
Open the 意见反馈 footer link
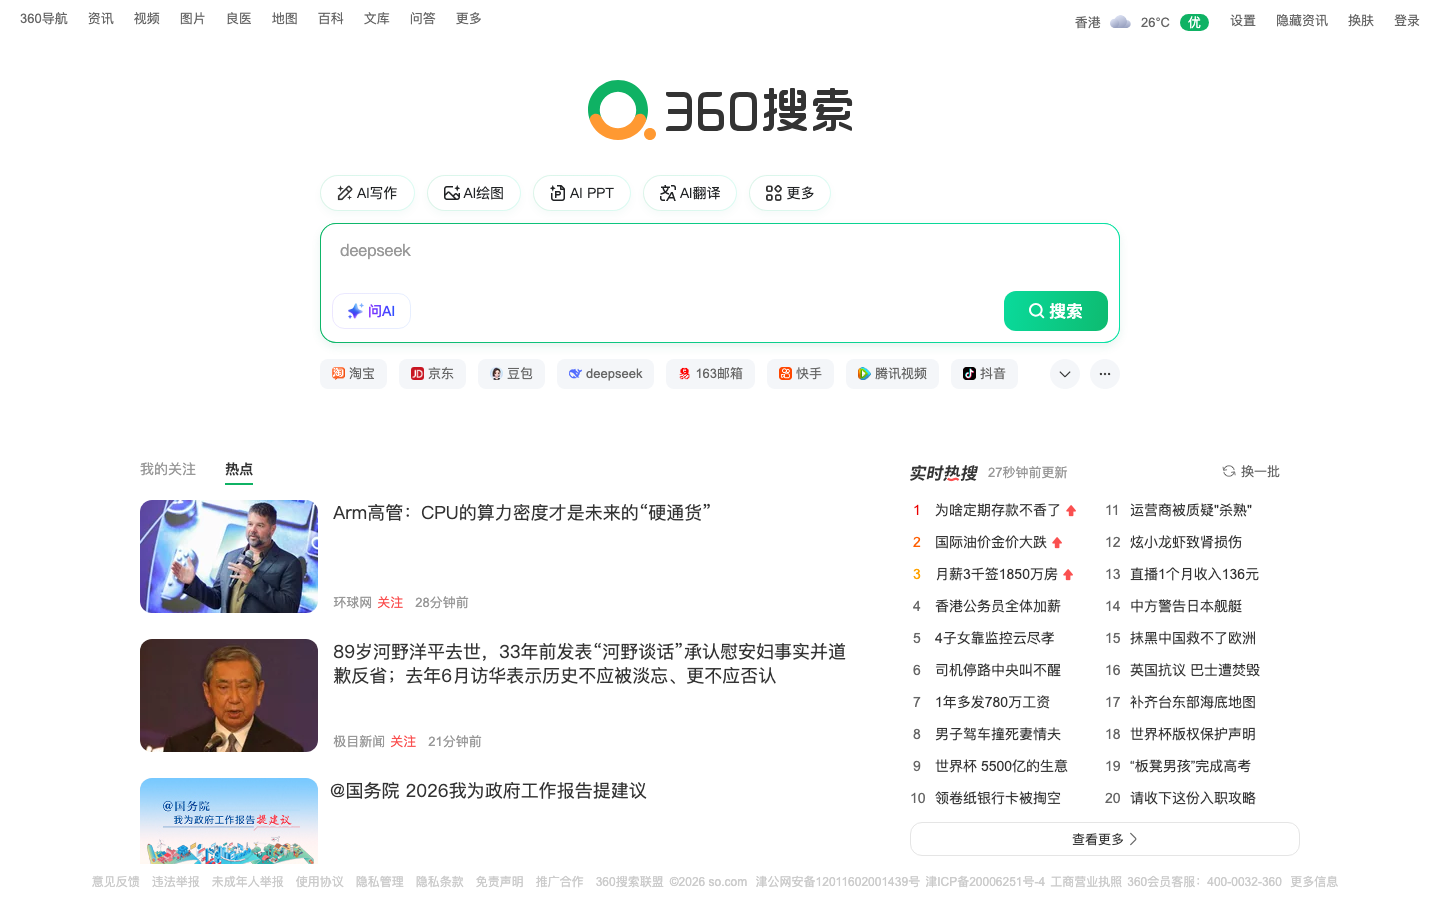pyautogui.click(x=116, y=882)
